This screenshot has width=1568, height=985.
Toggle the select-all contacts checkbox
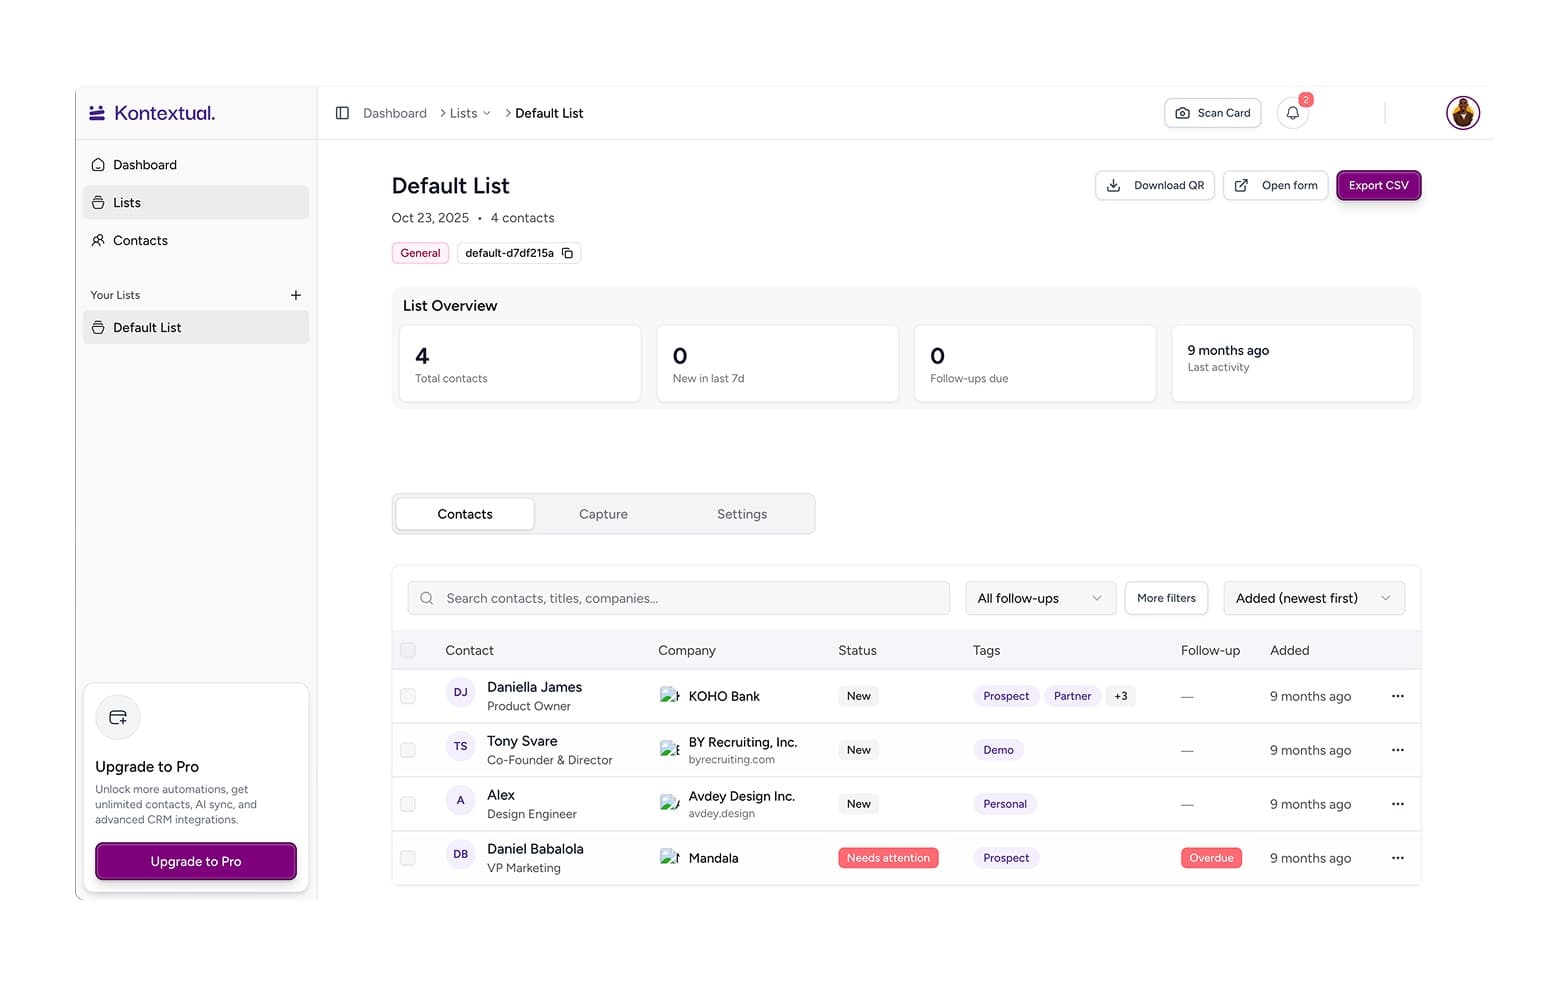408,650
